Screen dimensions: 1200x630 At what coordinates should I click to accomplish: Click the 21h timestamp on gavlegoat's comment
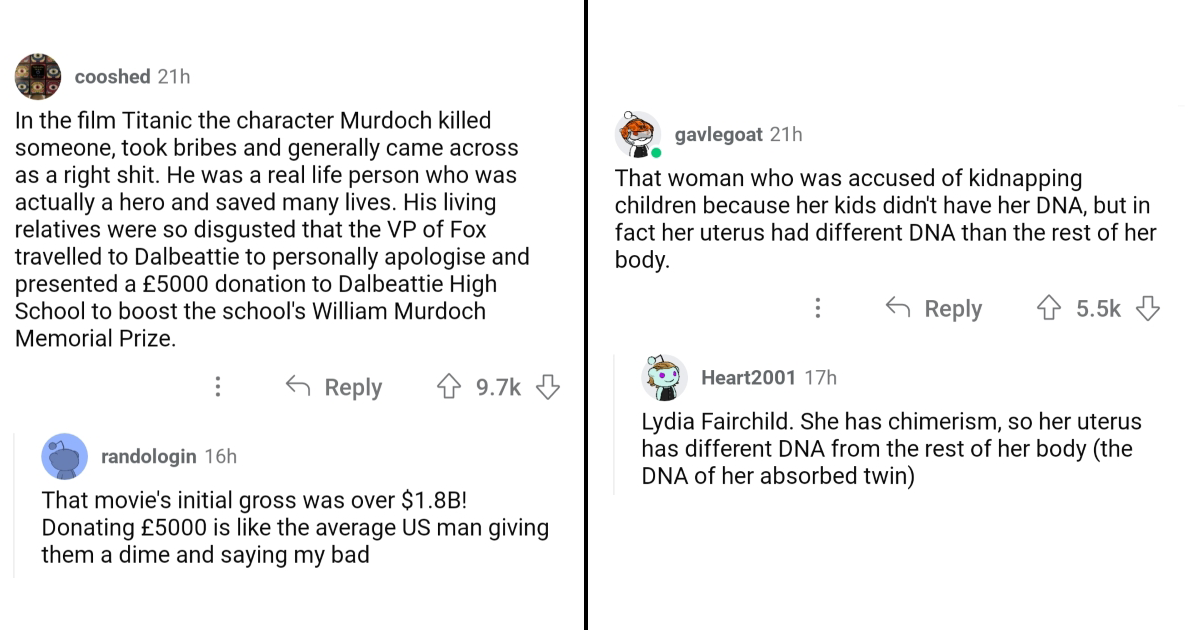pyautogui.click(x=786, y=135)
